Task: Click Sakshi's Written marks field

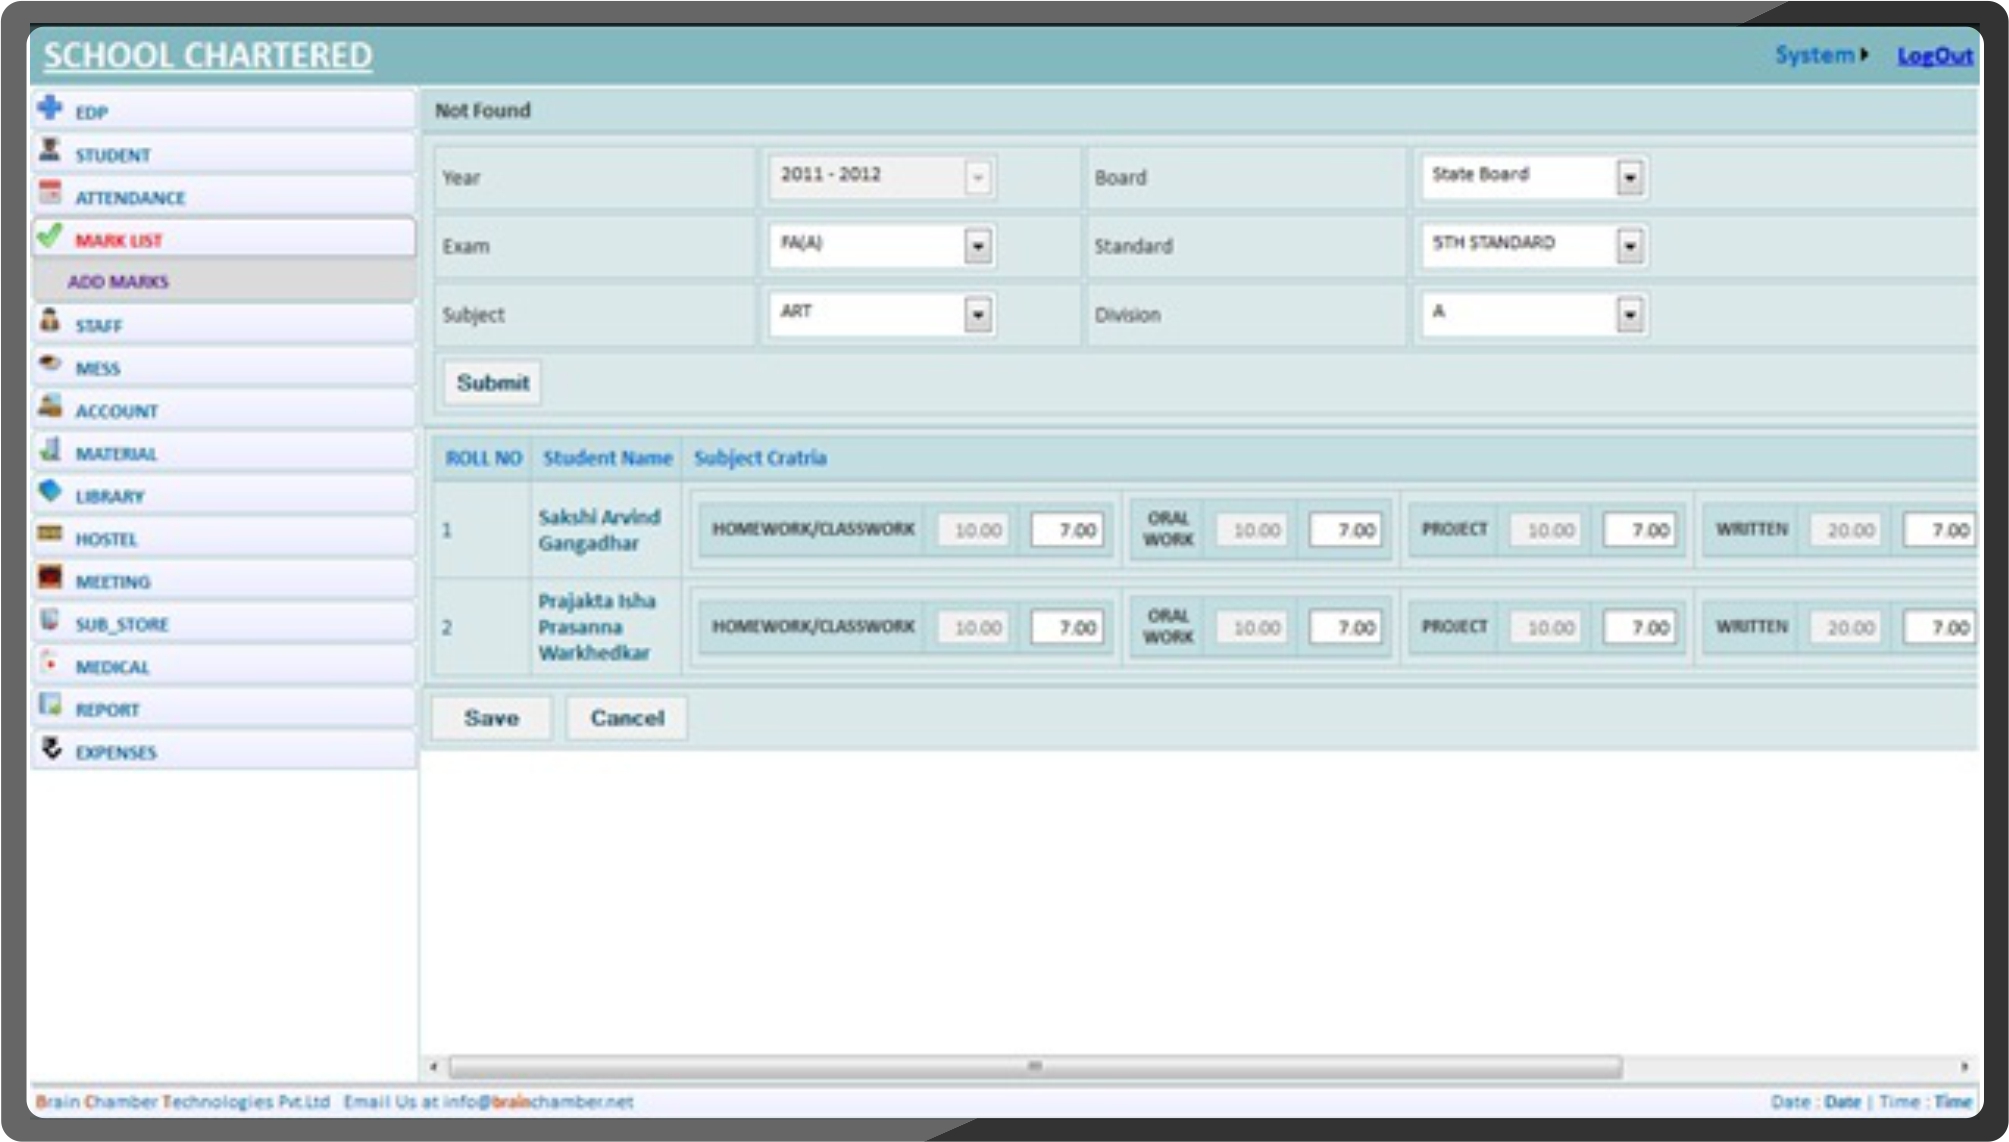Action: pos(1940,530)
